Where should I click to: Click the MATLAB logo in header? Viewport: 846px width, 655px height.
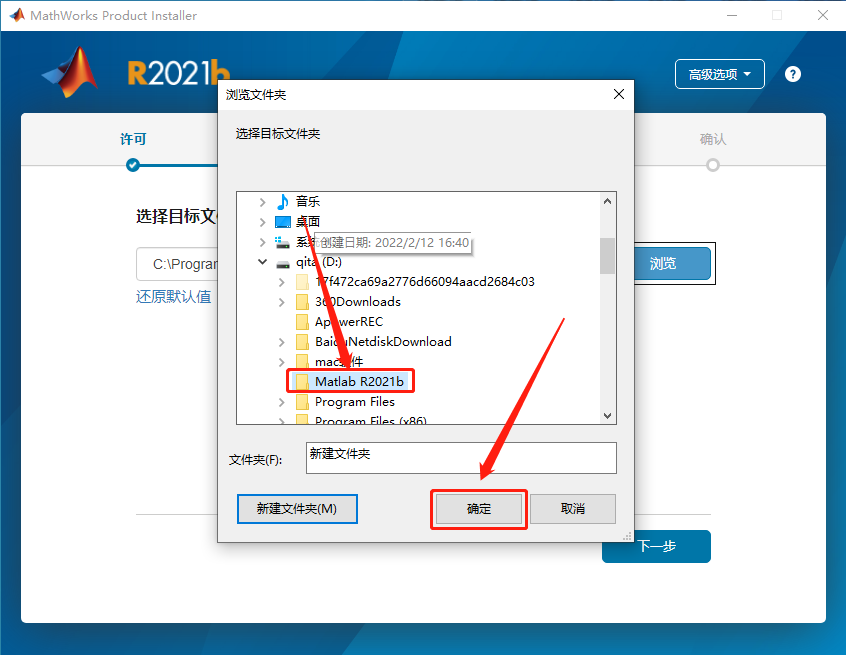pyautogui.click(x=70, y=72)
